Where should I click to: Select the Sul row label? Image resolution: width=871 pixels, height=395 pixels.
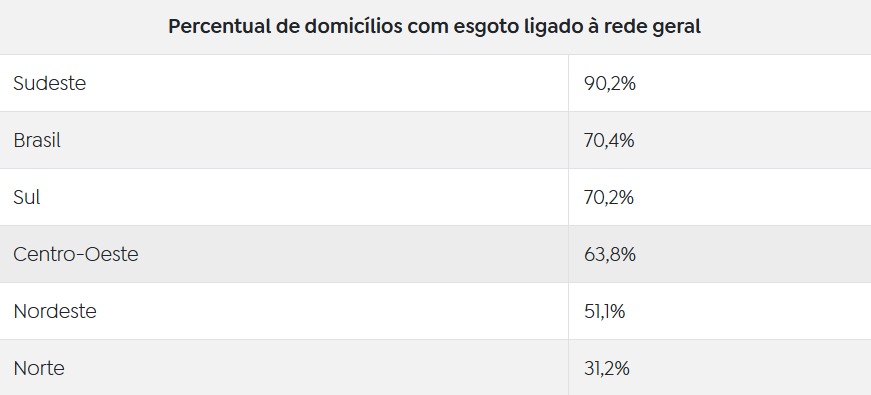pyautogui.click(x=27, y=198)
